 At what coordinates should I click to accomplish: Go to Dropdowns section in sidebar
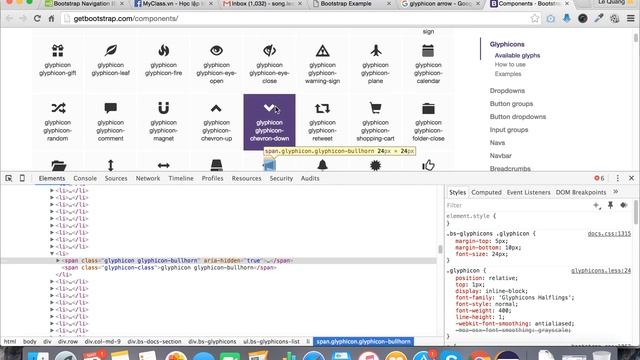pyautogui.click(x=507, y=91)
